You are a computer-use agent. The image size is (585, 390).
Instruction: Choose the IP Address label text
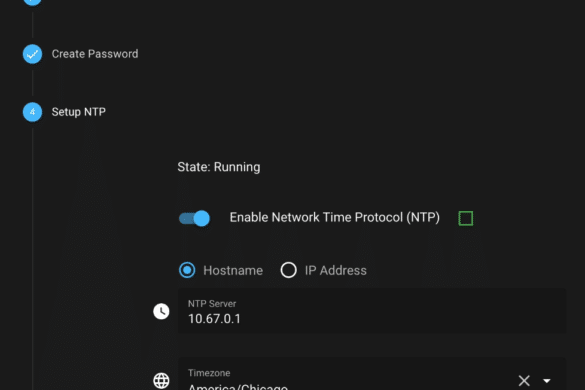(336, 270)
